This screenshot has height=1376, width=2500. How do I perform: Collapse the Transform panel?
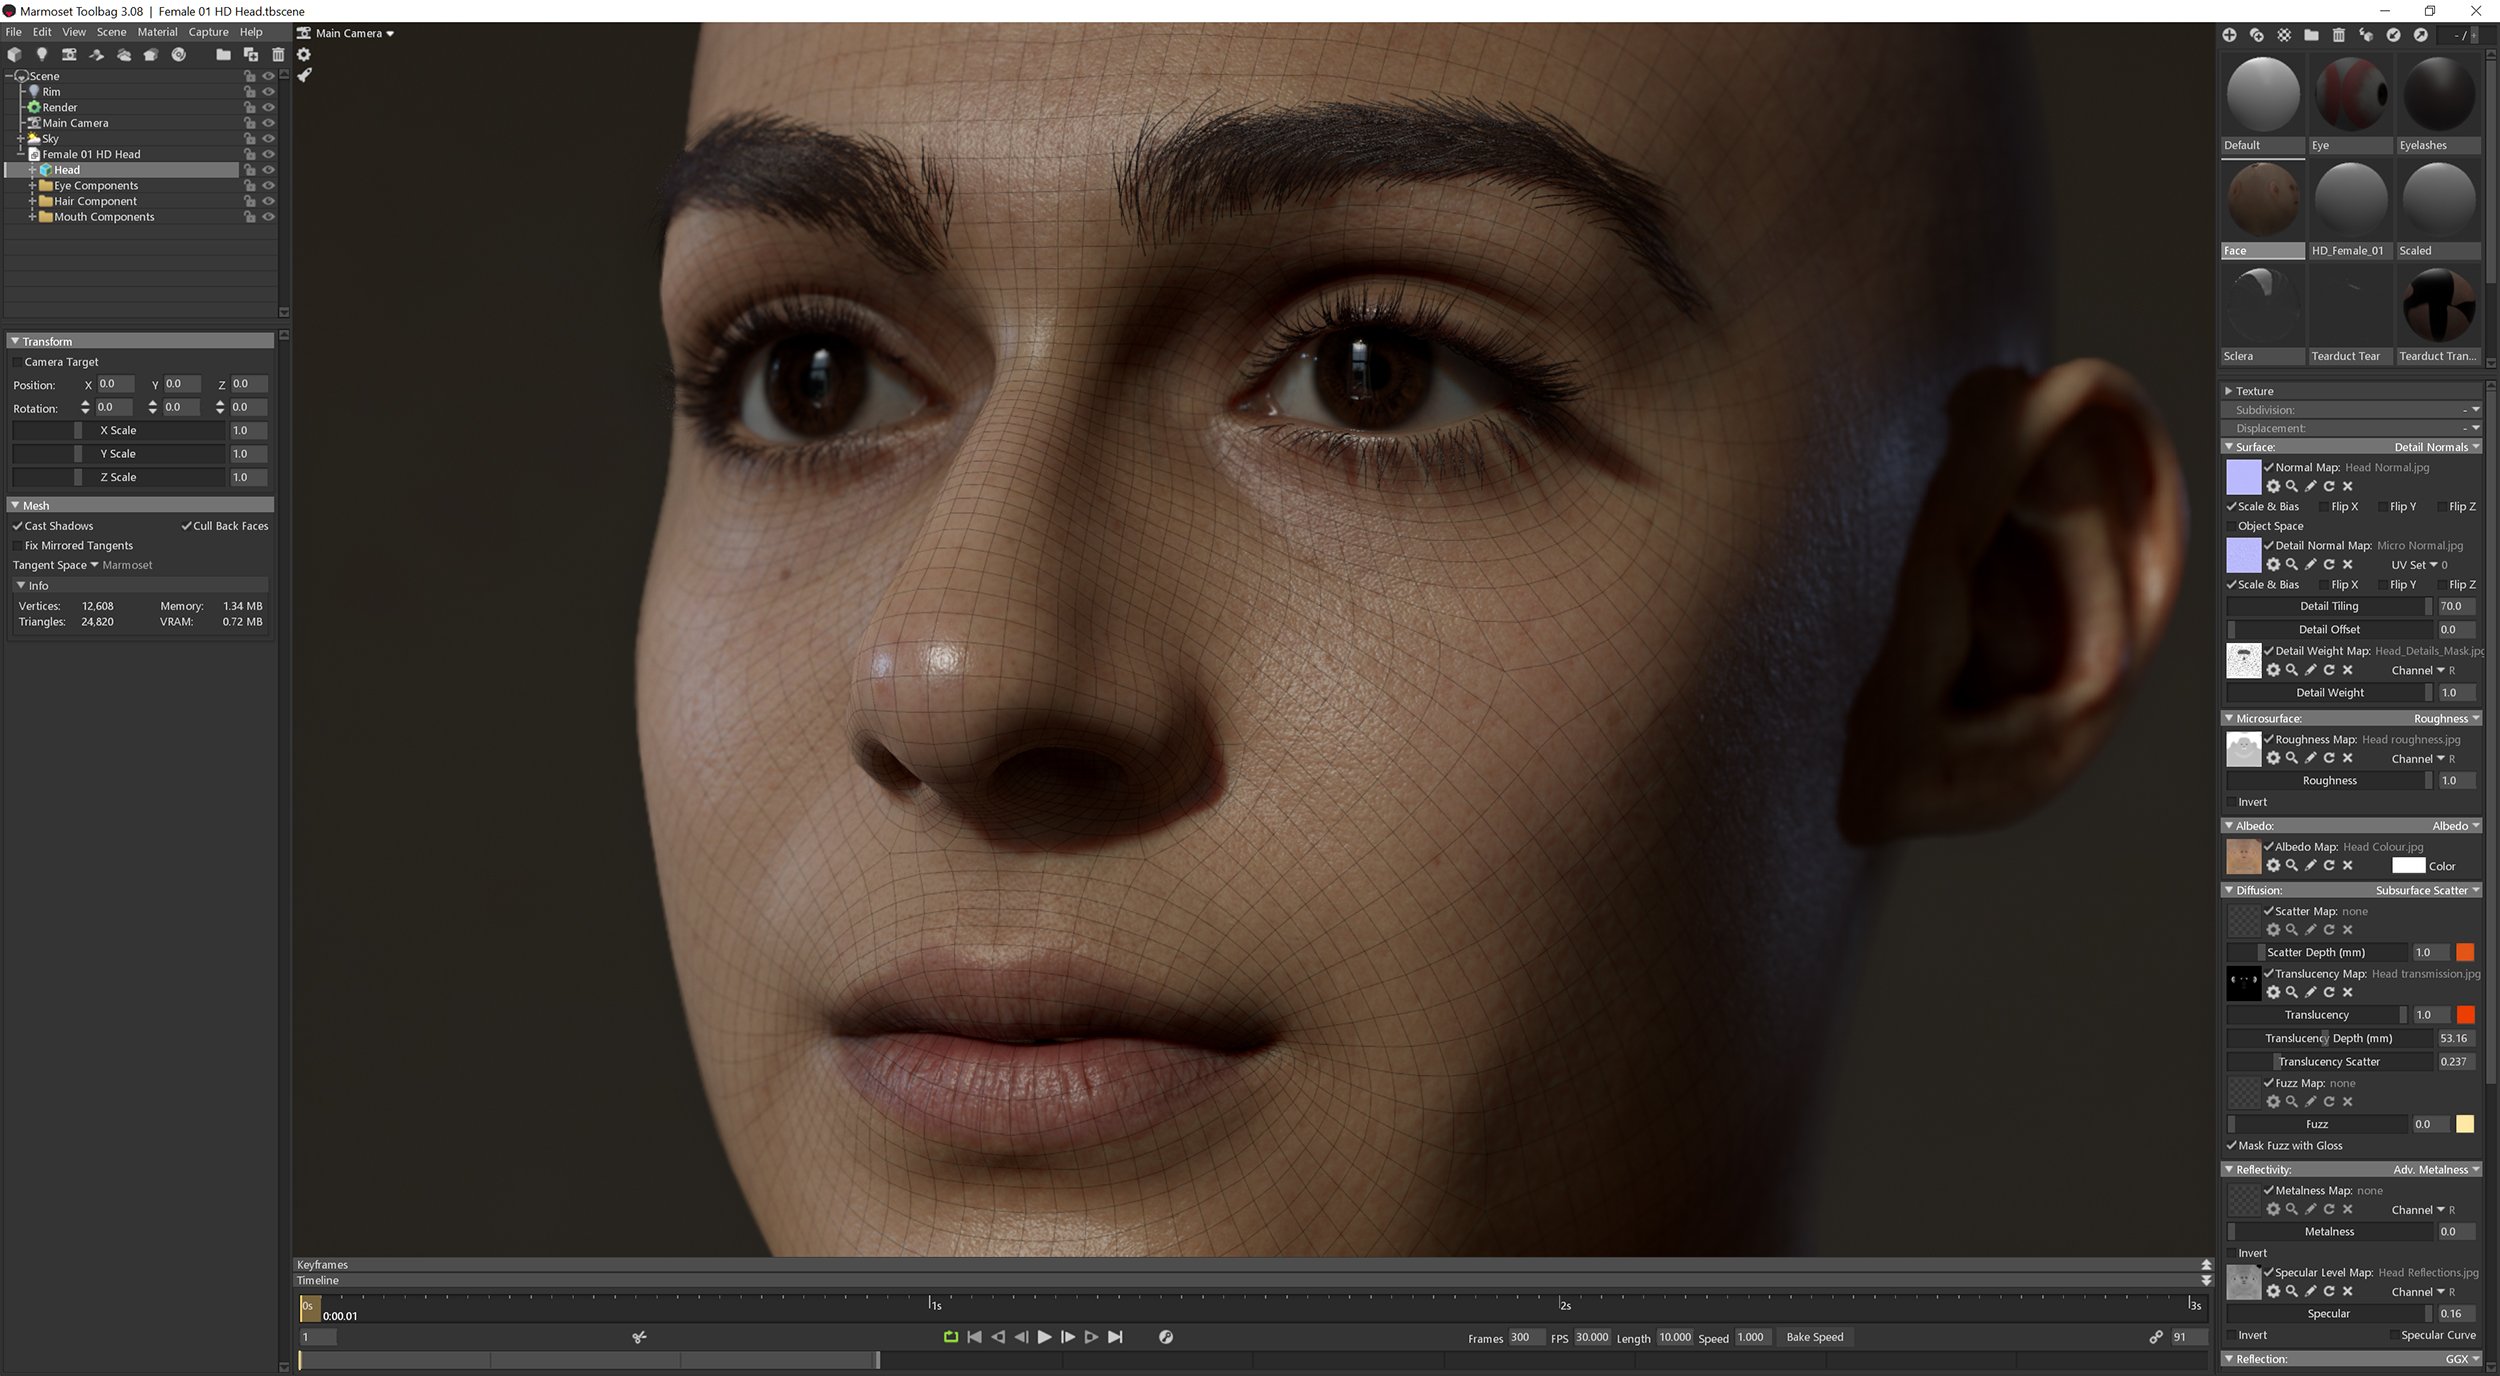[x=15, y=341]
